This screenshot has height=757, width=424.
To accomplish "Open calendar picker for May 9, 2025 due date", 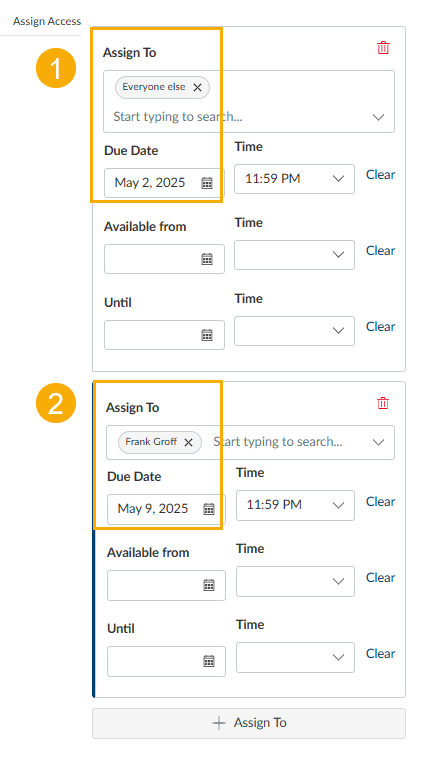I will (209, 509).
